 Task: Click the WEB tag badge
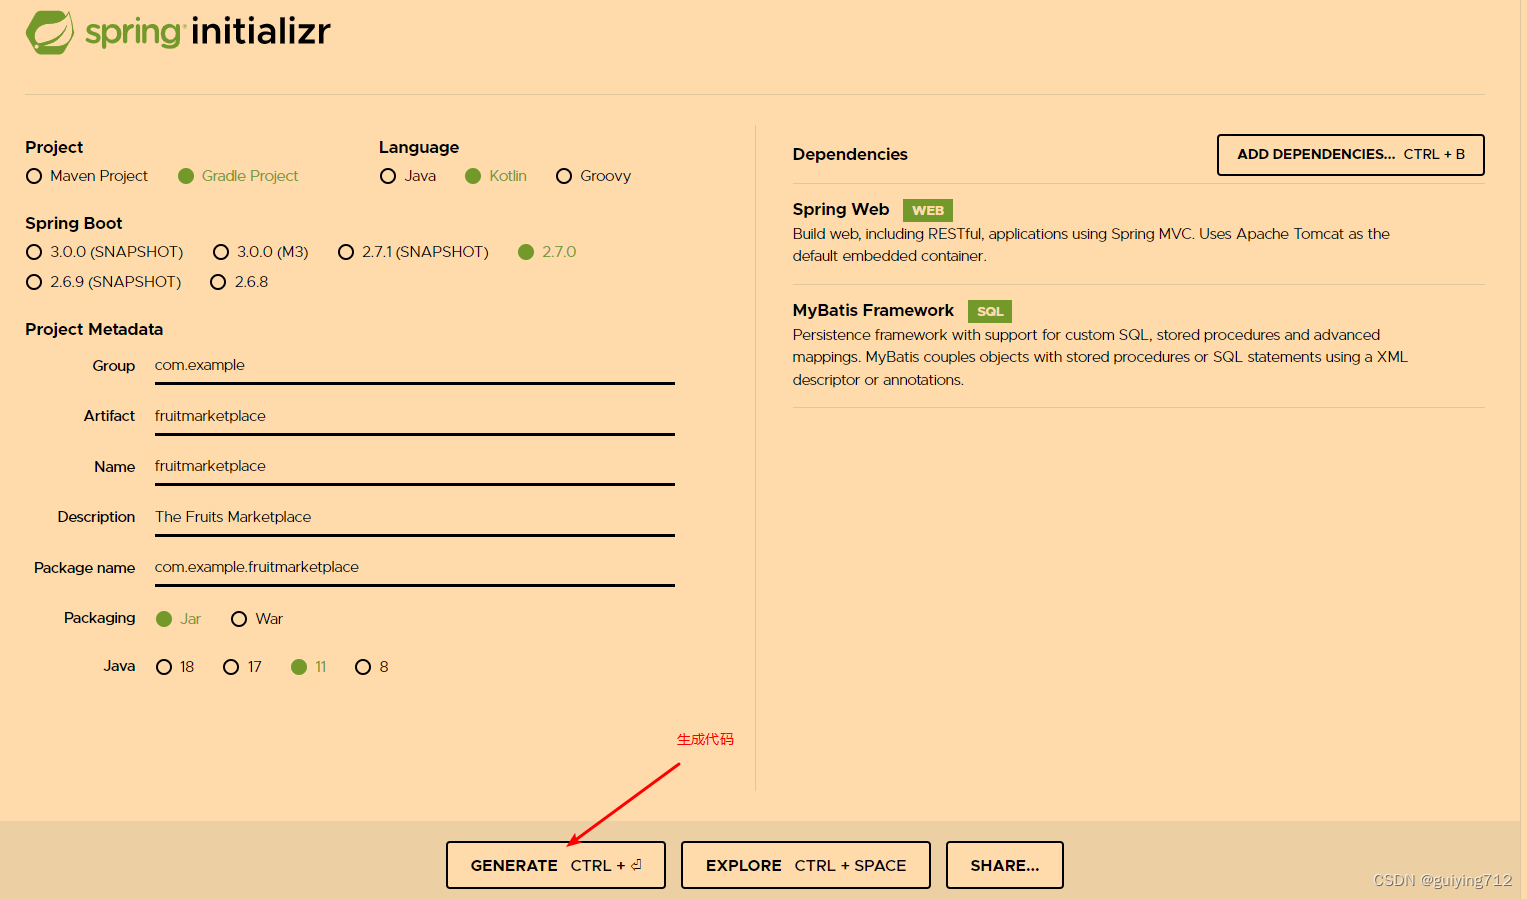[x=928, y=211]
